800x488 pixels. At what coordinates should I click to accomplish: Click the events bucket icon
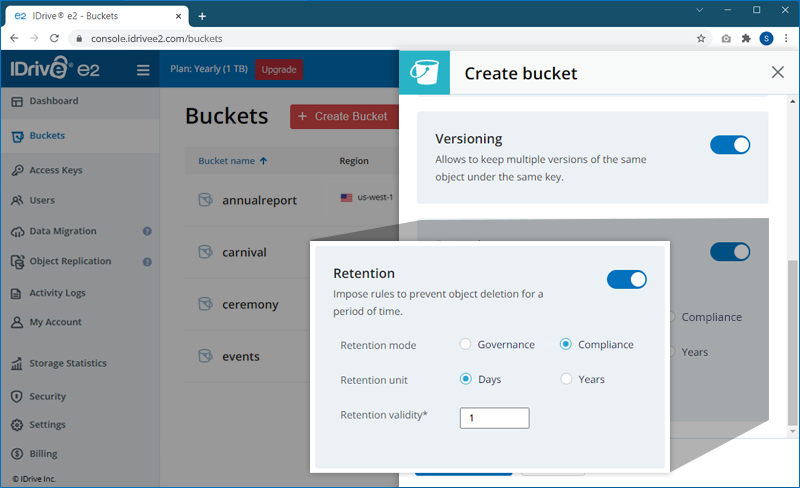(x=205, y=356)
